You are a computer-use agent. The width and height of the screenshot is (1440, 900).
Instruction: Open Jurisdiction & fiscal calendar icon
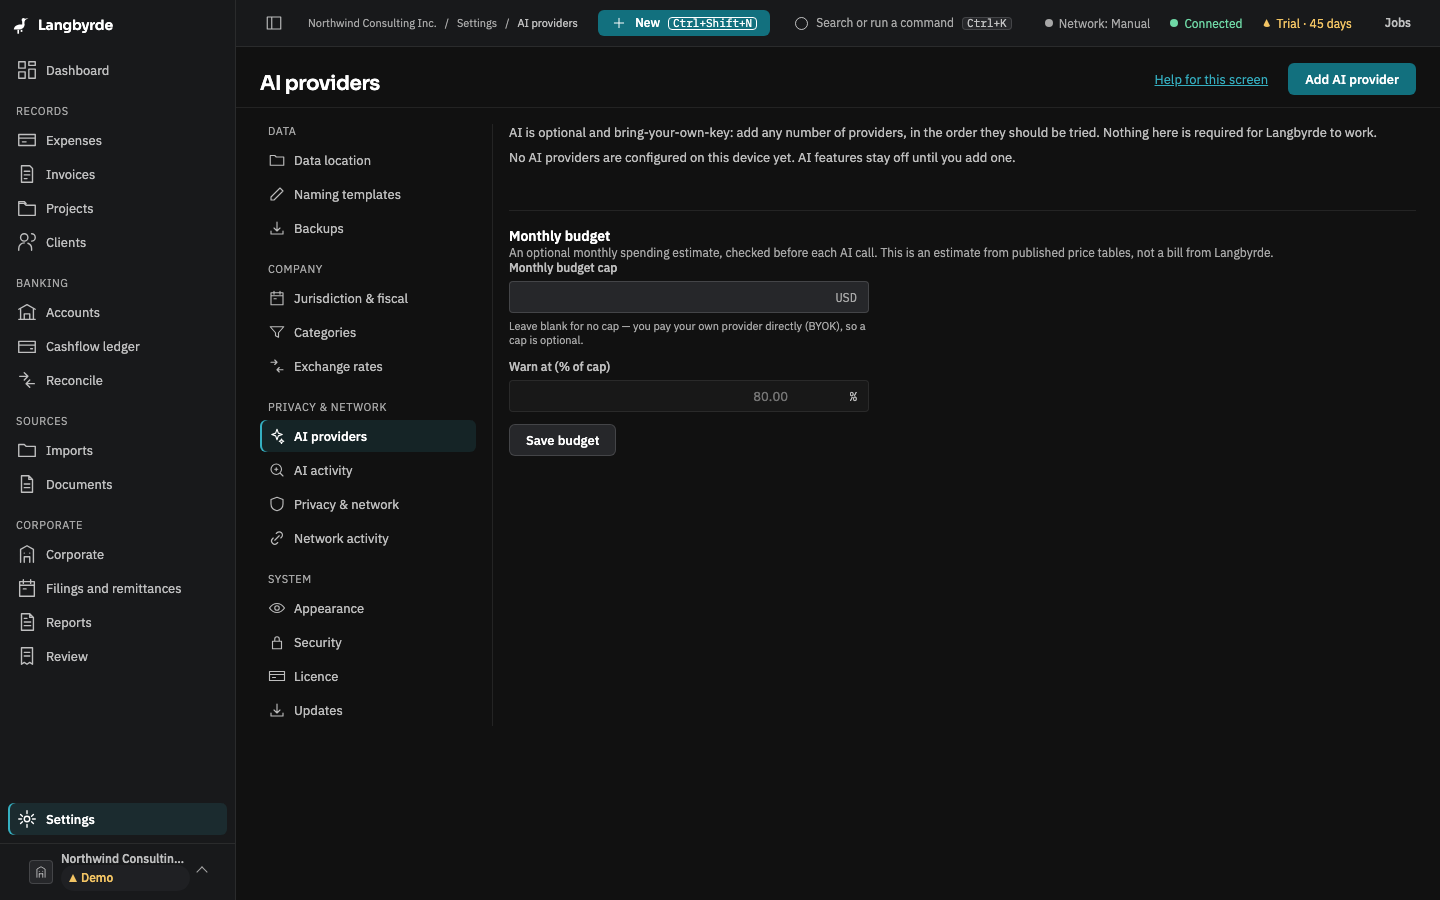point(277,298)
